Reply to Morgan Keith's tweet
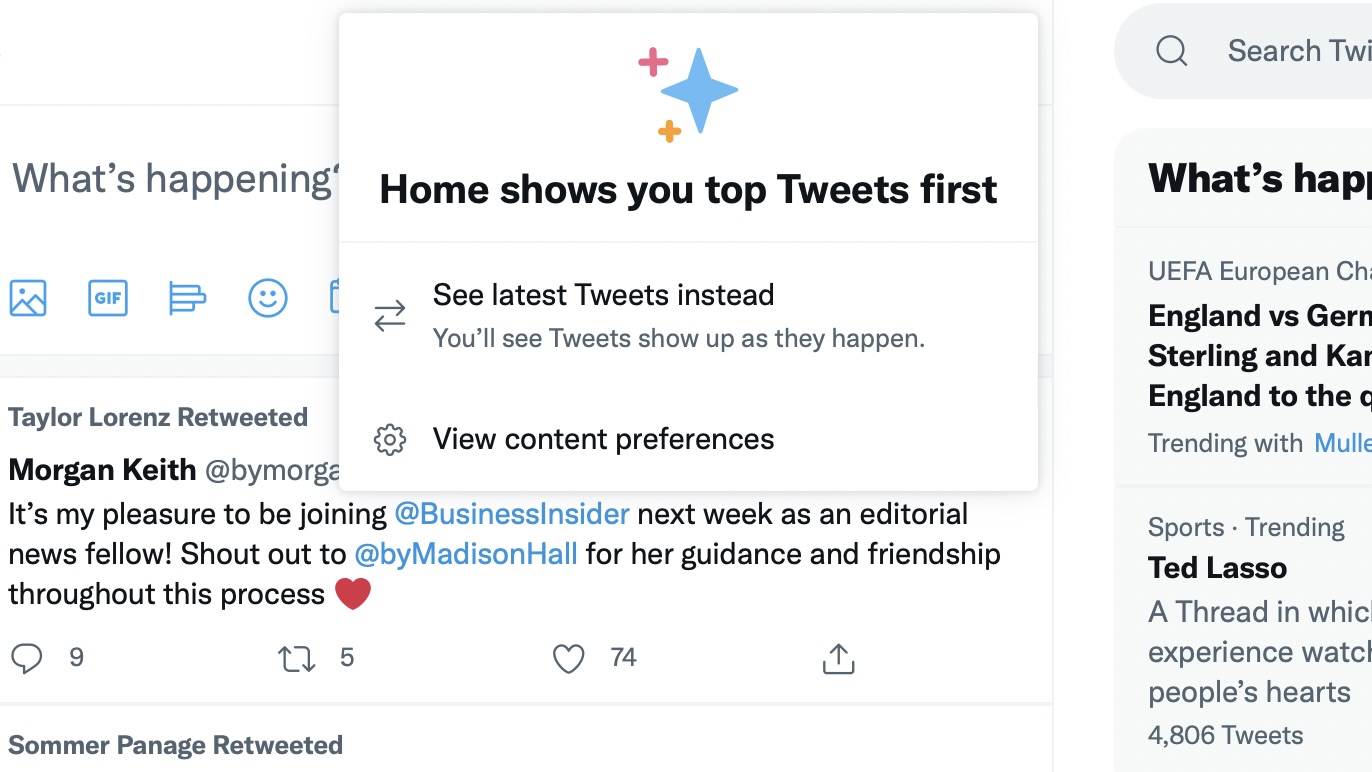 (x=27, y=658)
